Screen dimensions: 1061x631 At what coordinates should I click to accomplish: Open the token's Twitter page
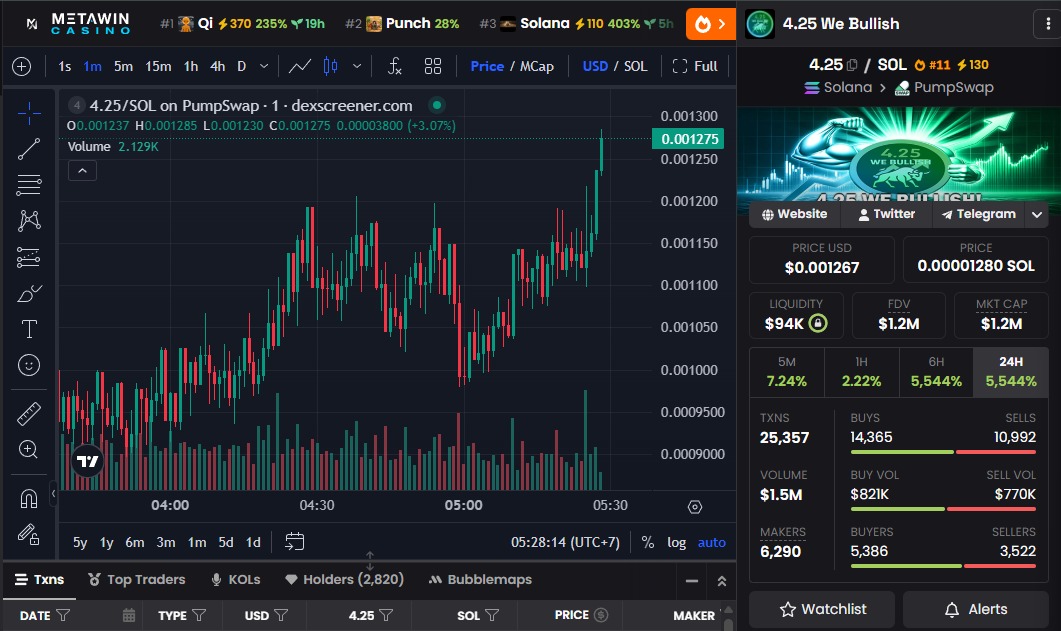tap(884, 214)
